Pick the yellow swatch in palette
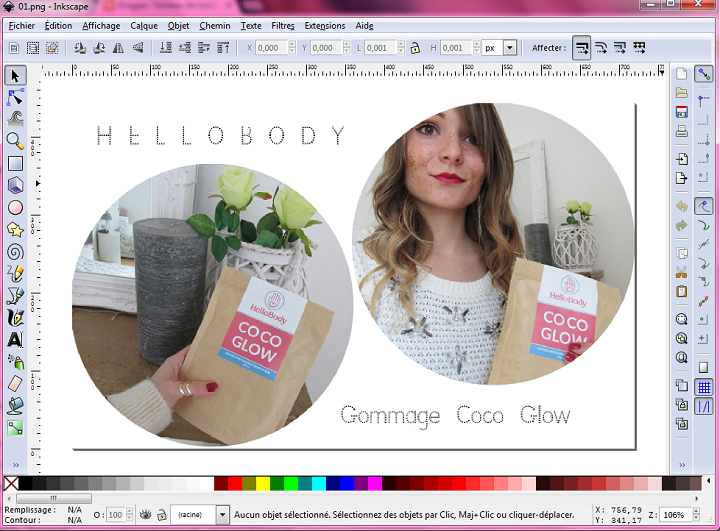The height and width of the screenshot is (531, 720). [262, 484]
